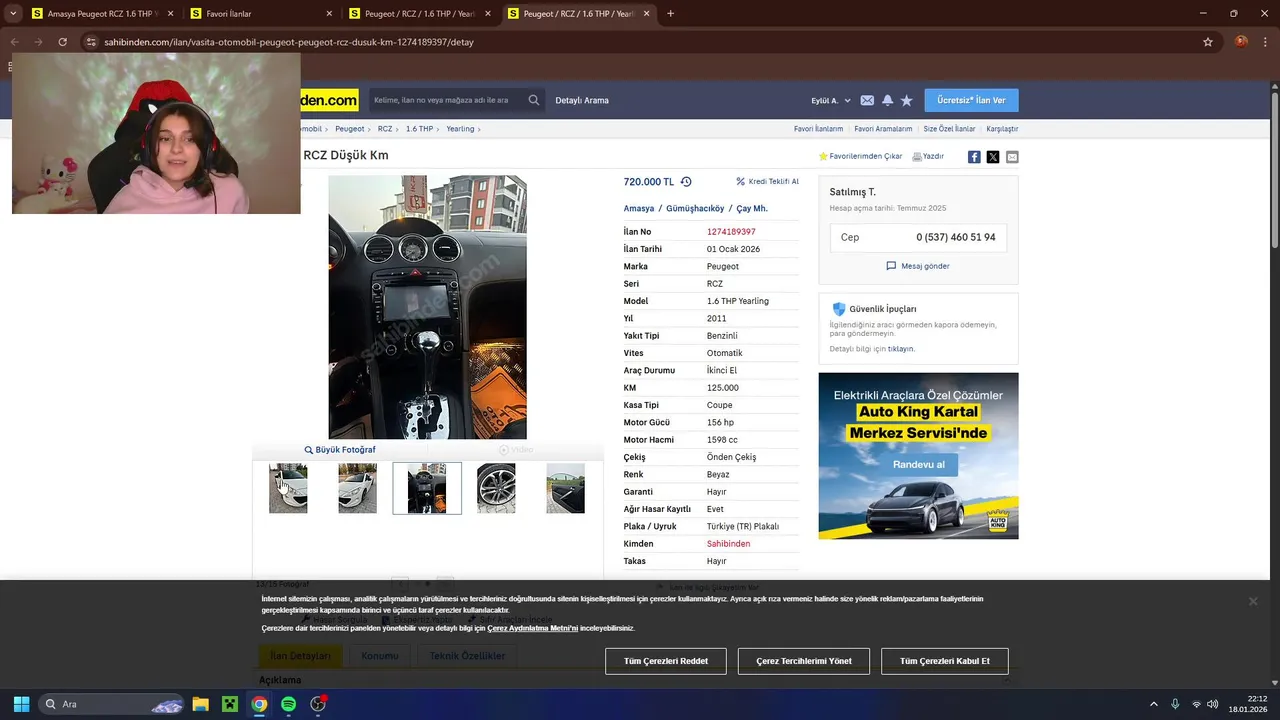This screenshot has width=1280, height=720.
Task: Share the listing by email icon
Action: tap(1012, 157)
